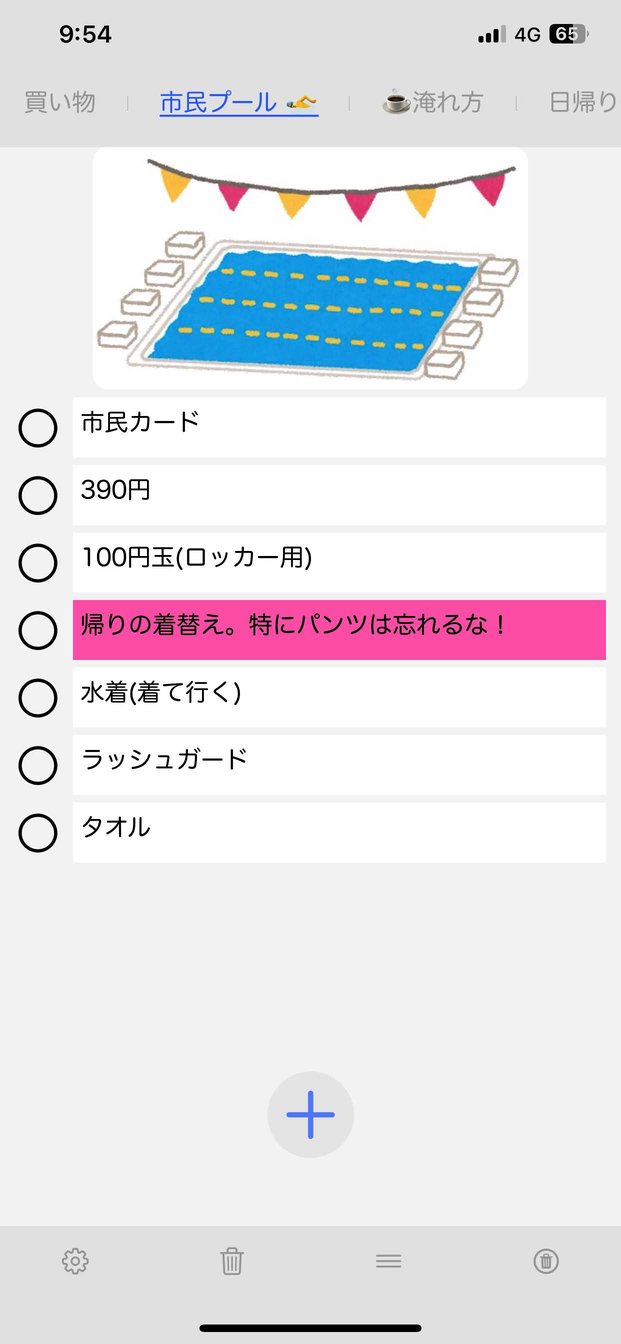This screenshot has width=621, height=1344.
Task: Edit the タオル text field
Action: click(x=339, y=832)
